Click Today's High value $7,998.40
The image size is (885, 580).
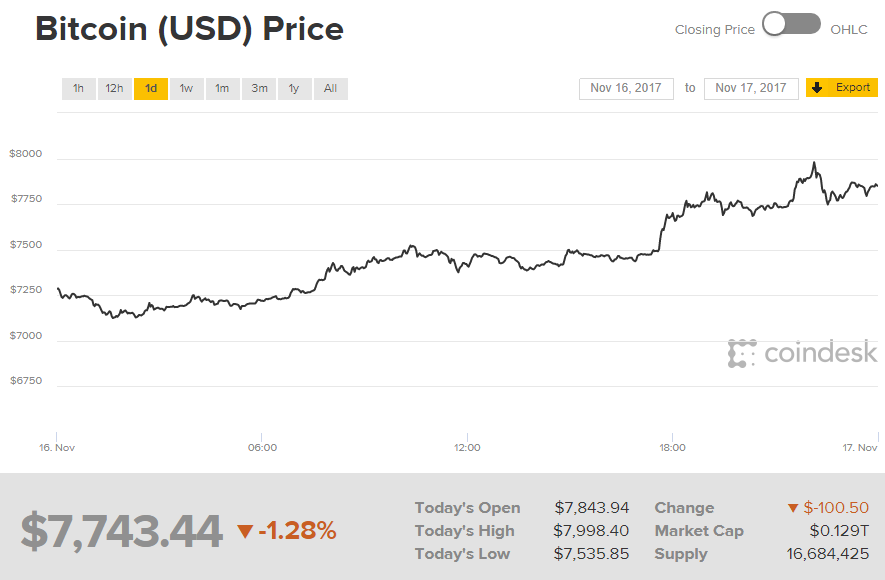coord(592,531)
